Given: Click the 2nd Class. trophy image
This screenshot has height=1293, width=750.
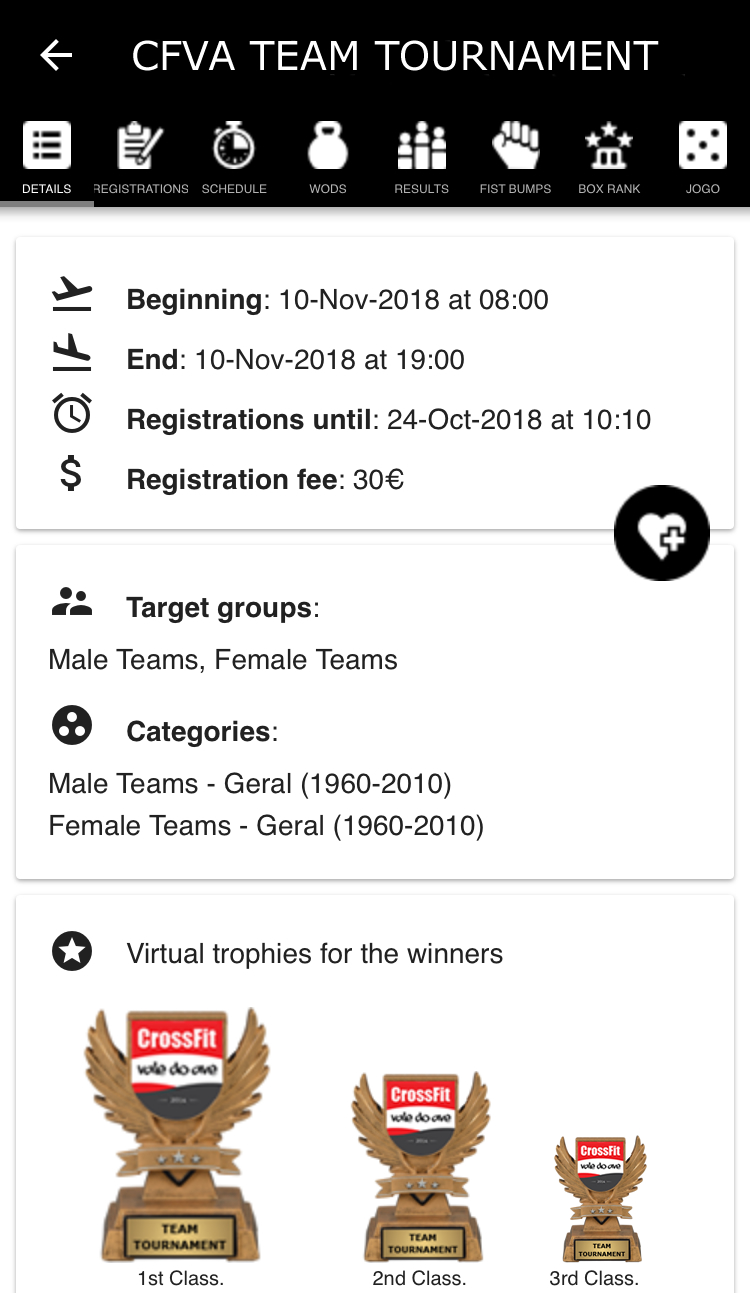Looking at the screenshot, I should (420, 1166).
